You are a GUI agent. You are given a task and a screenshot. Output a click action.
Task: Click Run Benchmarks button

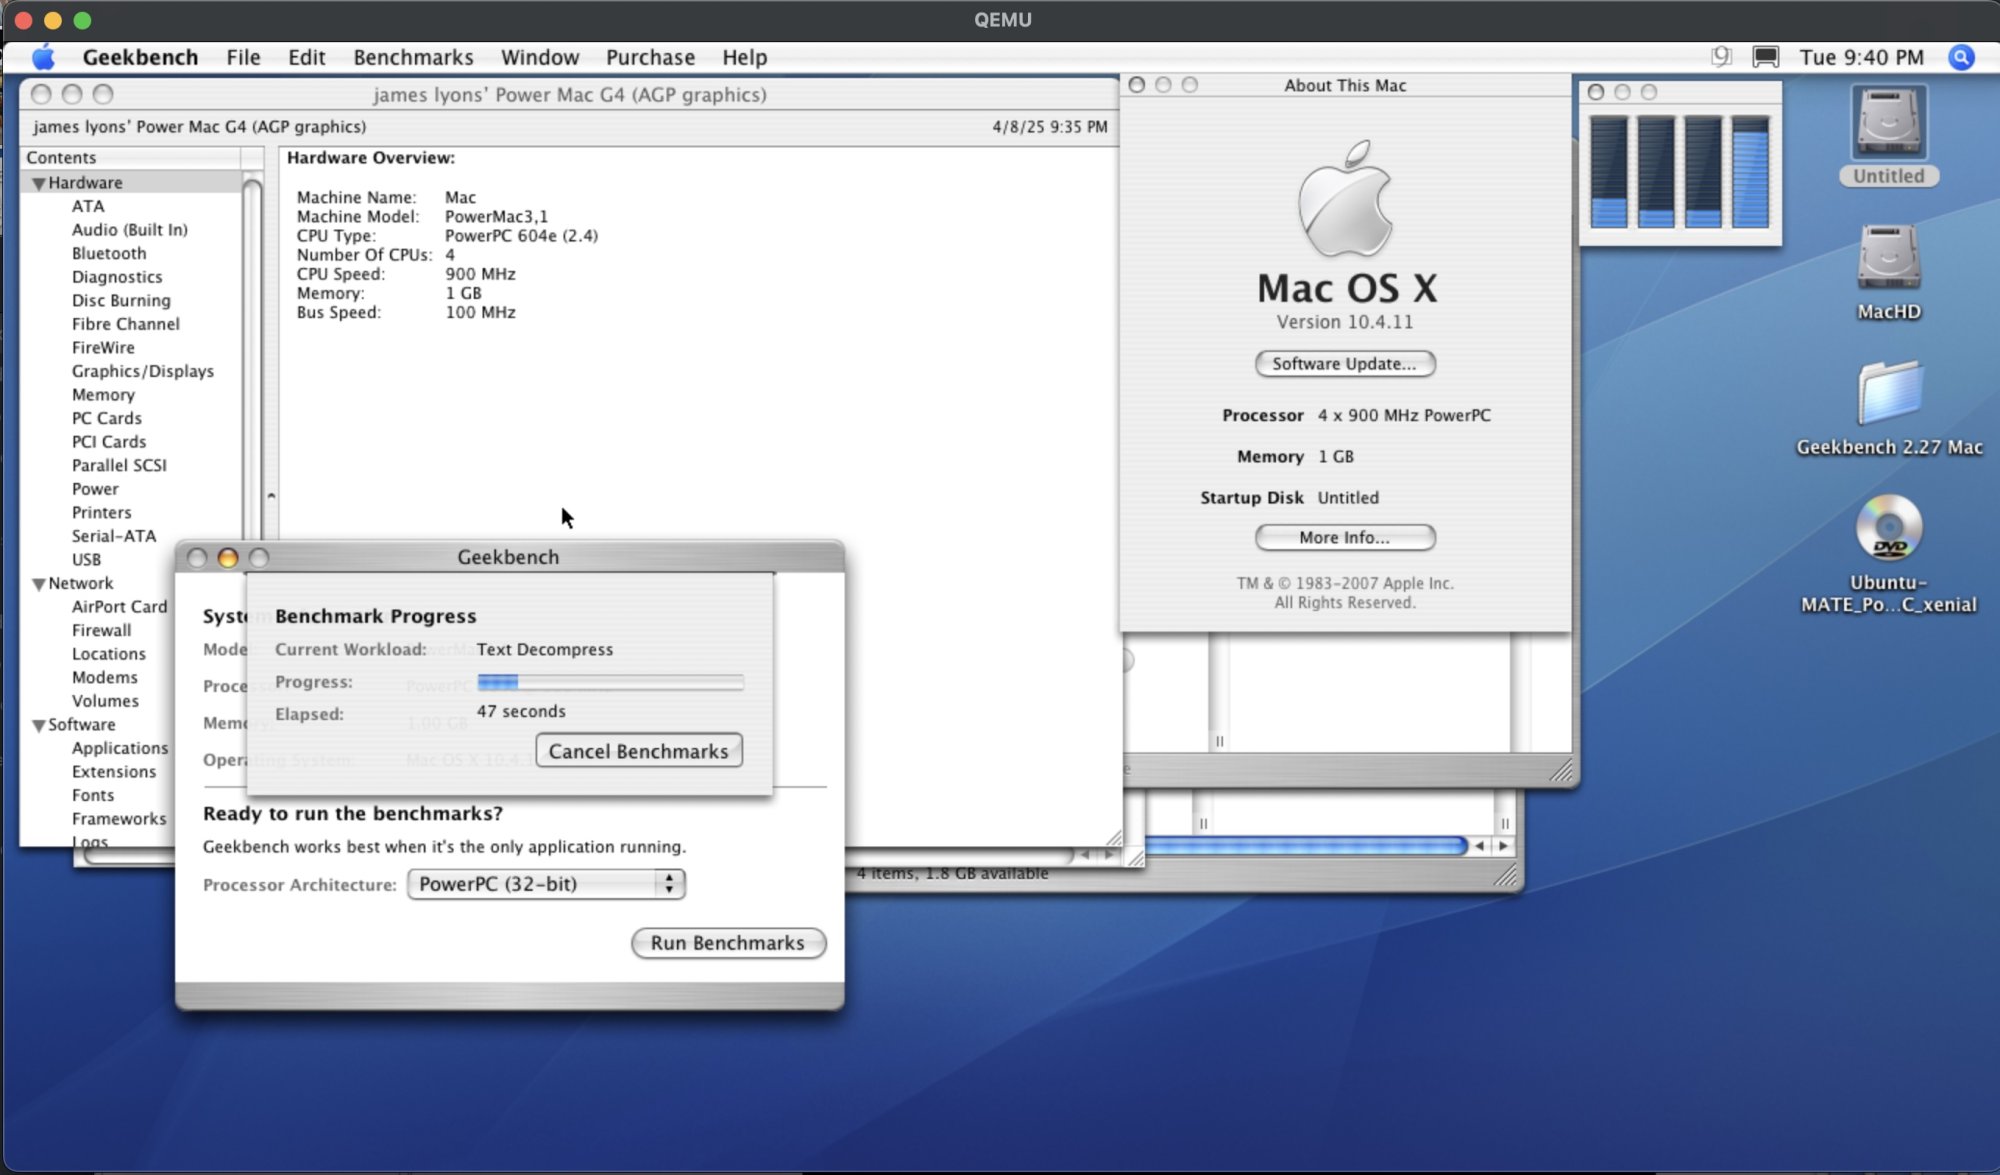(x=728, y=943)
